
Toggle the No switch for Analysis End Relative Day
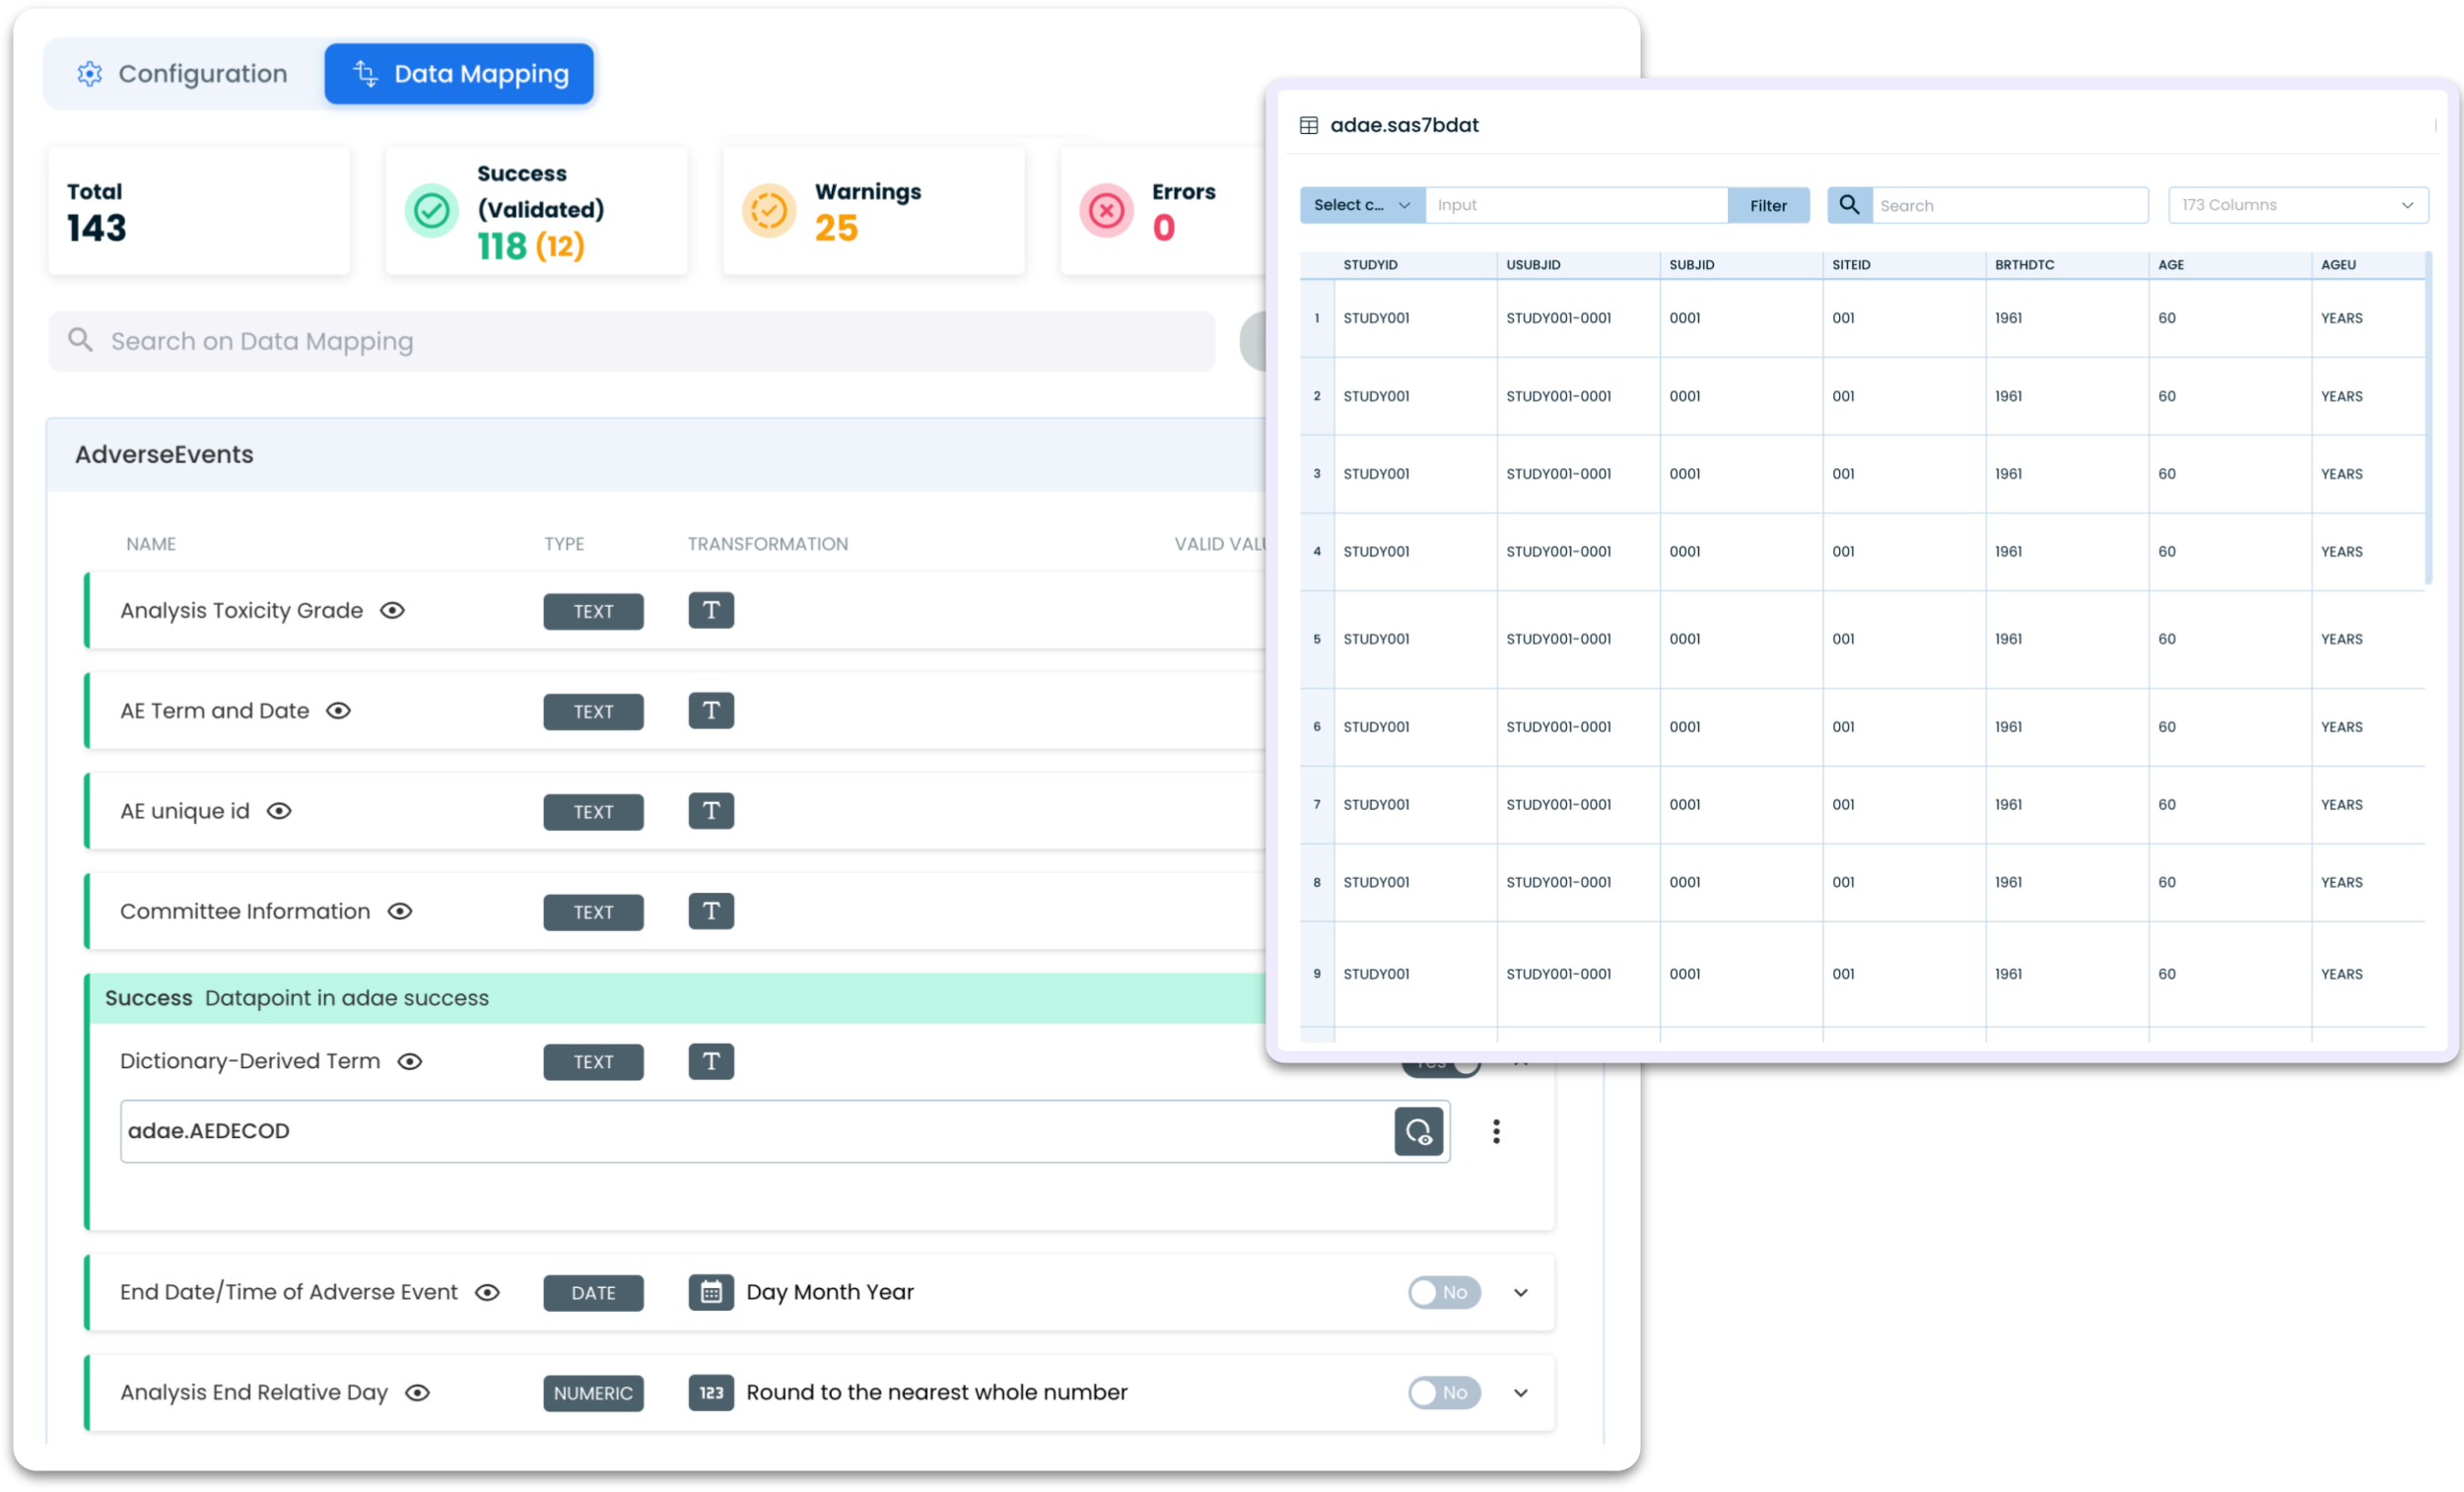tap(1444, 1392)
